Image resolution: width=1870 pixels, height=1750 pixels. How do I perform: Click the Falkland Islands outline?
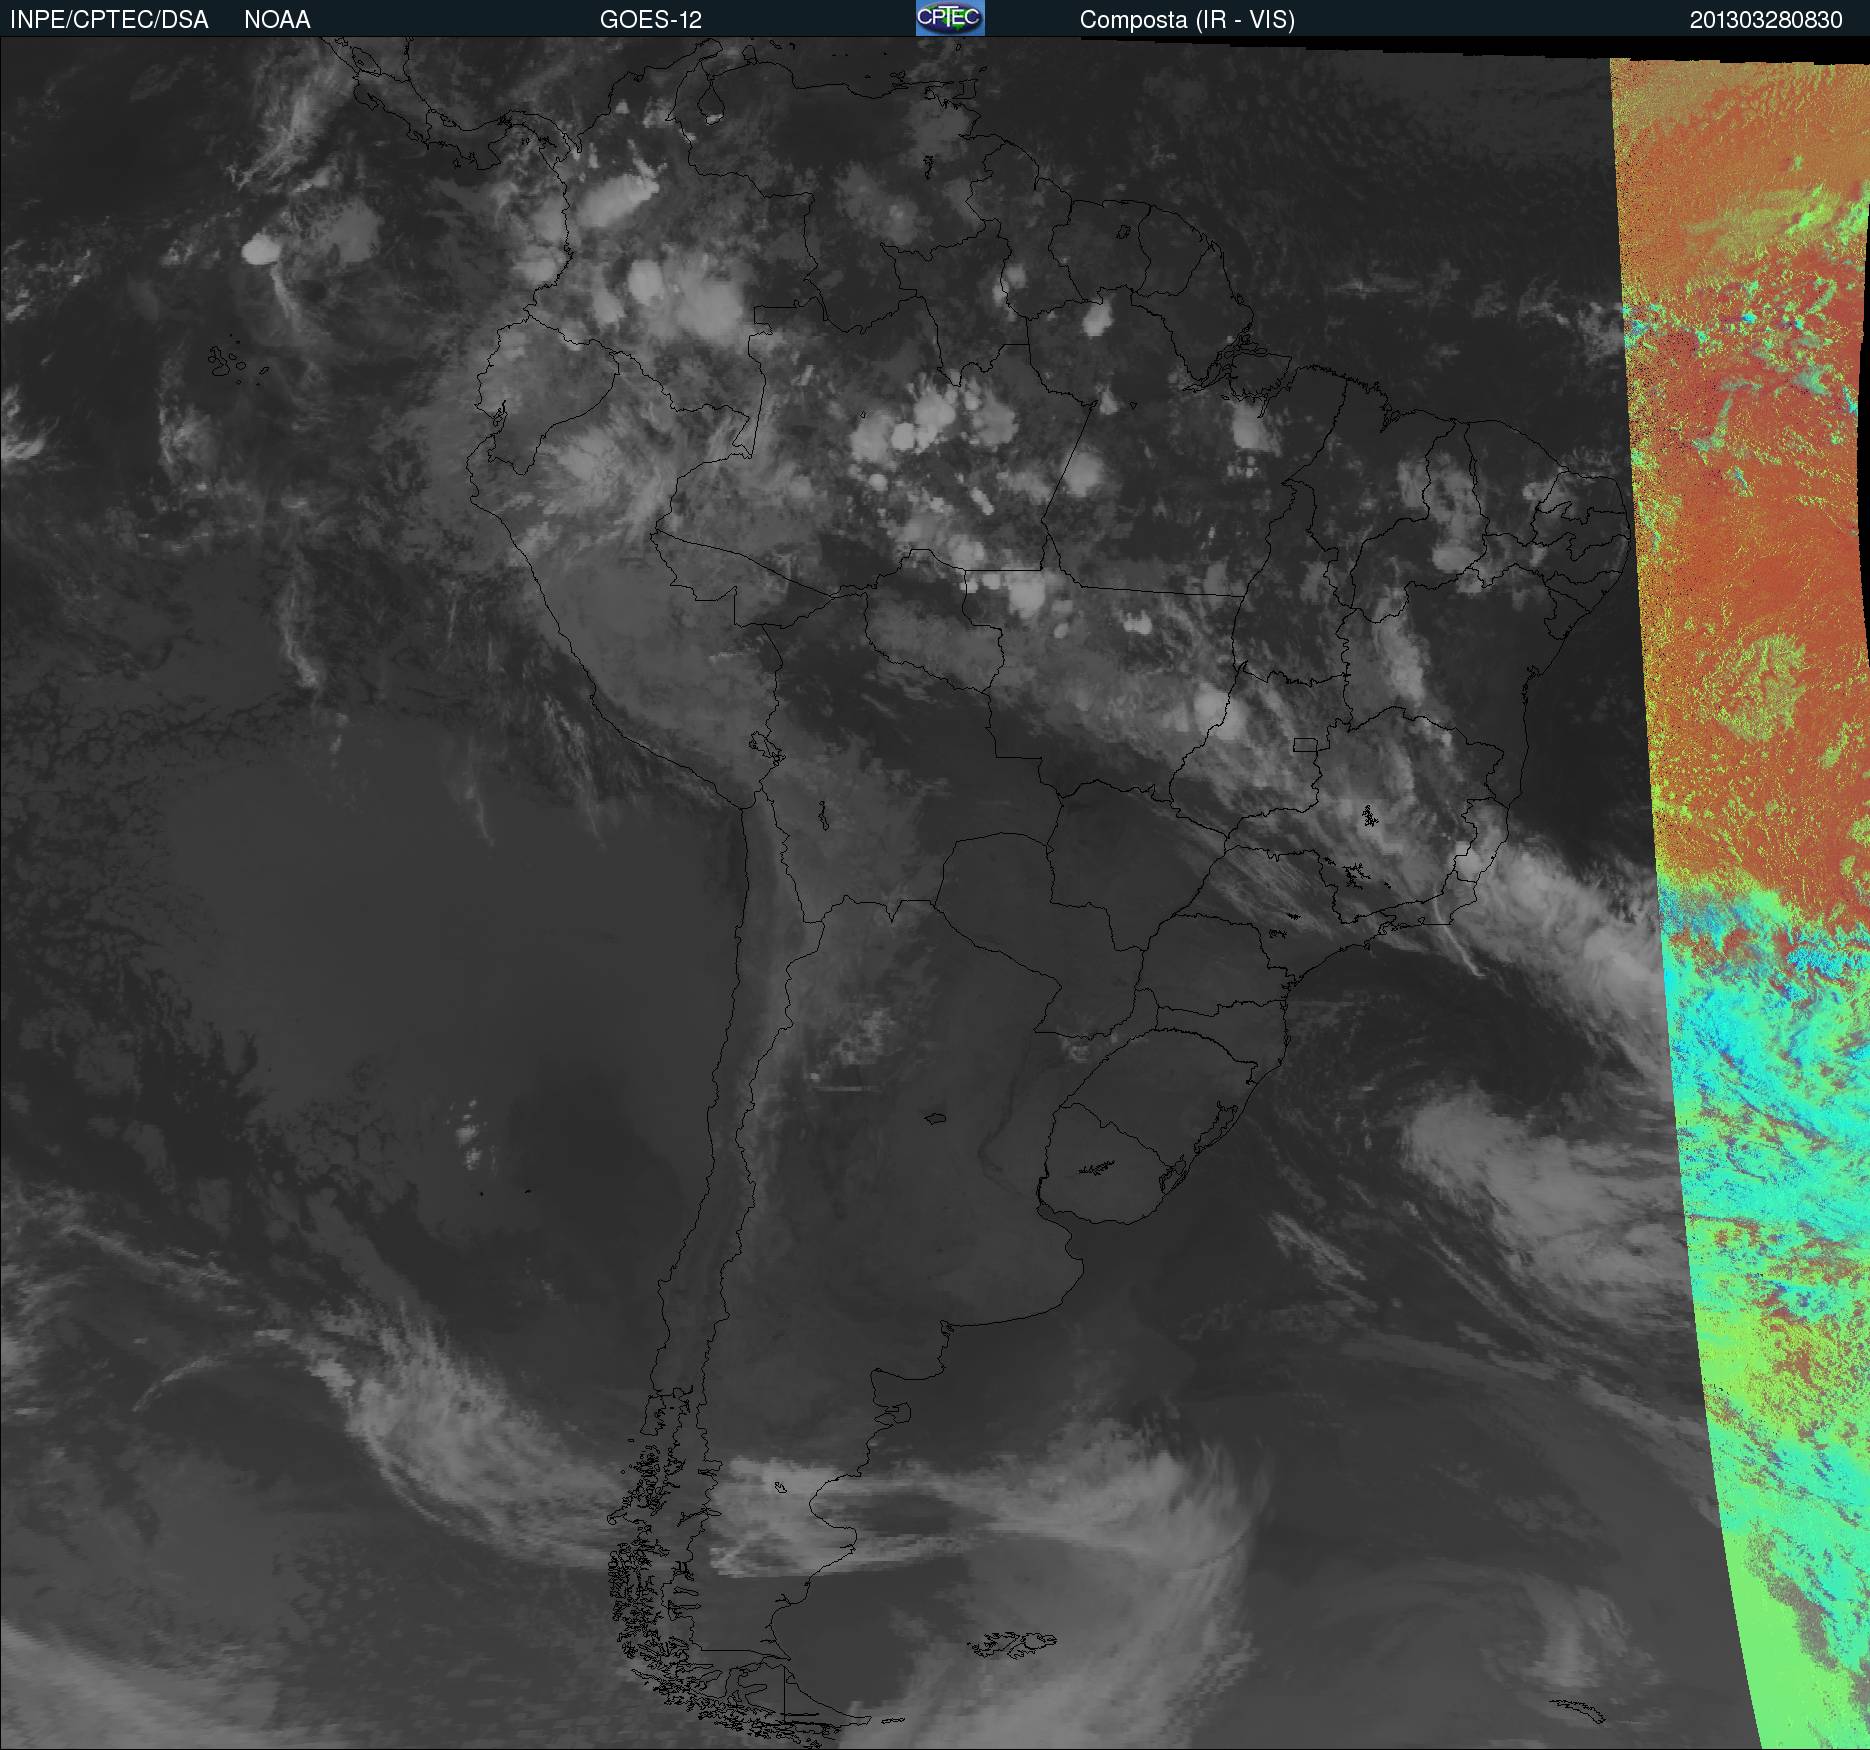(x=1012, y=1645)
